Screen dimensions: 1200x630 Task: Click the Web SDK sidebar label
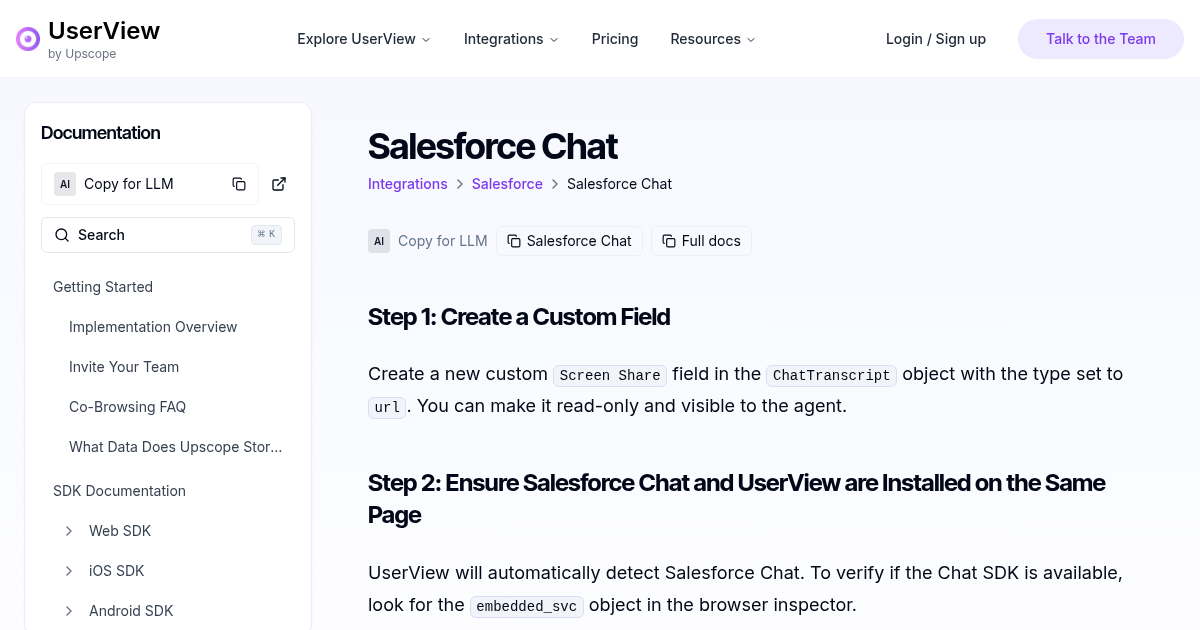[x=120, y=531]
